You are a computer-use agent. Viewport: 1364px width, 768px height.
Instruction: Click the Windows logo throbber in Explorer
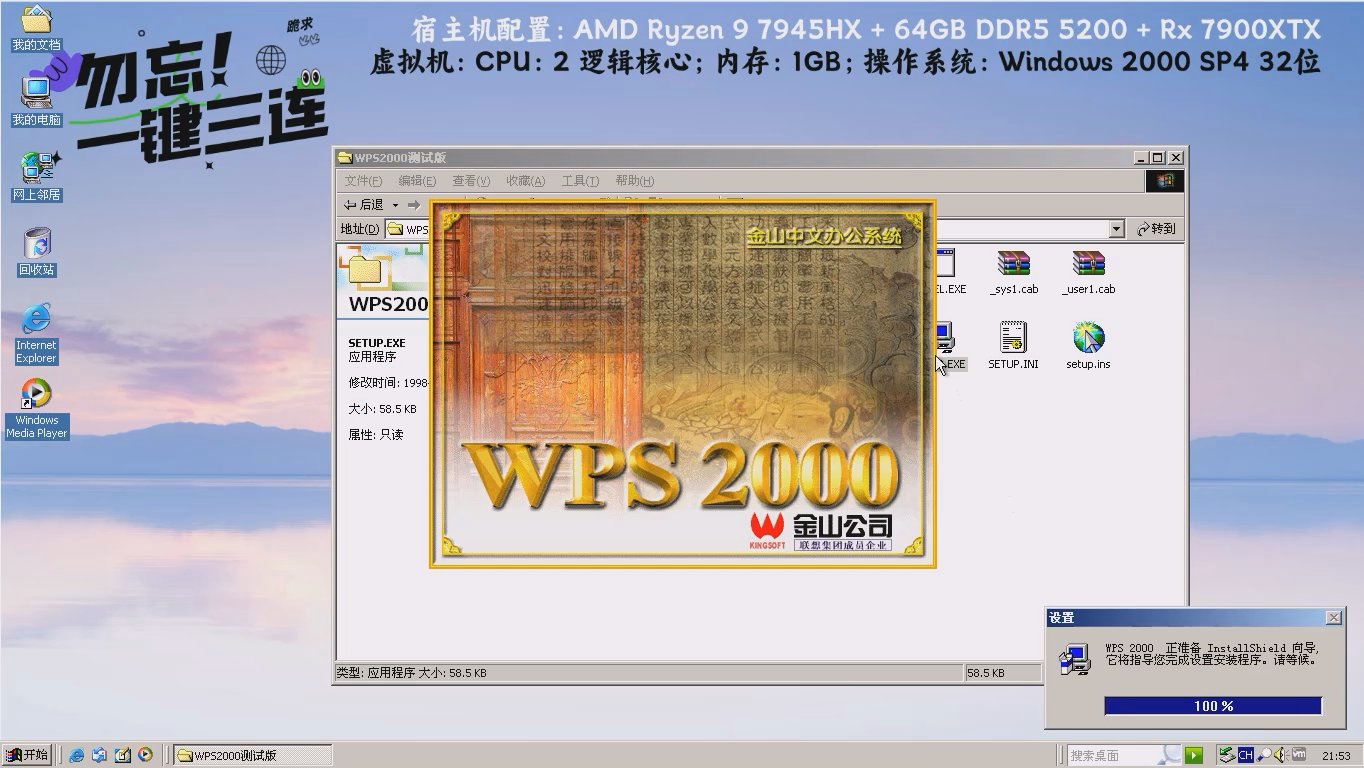click(1164, 181)
